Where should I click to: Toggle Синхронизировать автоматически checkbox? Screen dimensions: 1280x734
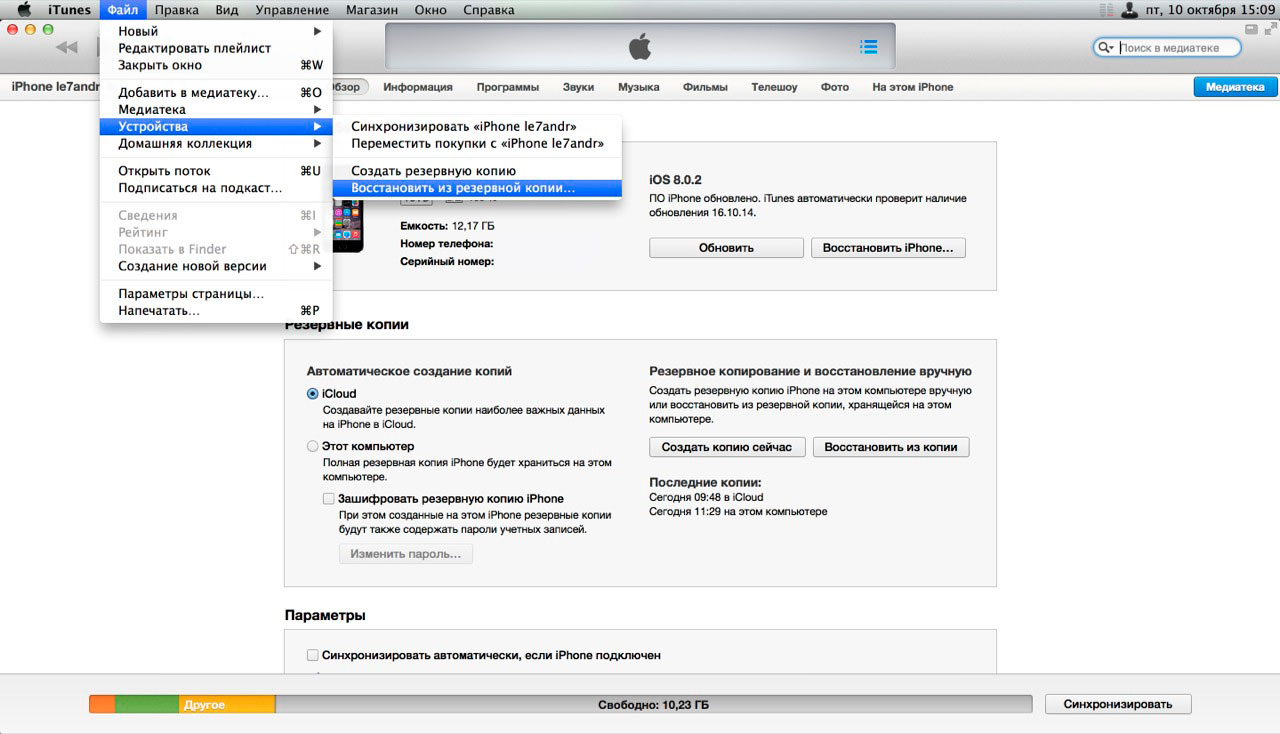(313, 655)
